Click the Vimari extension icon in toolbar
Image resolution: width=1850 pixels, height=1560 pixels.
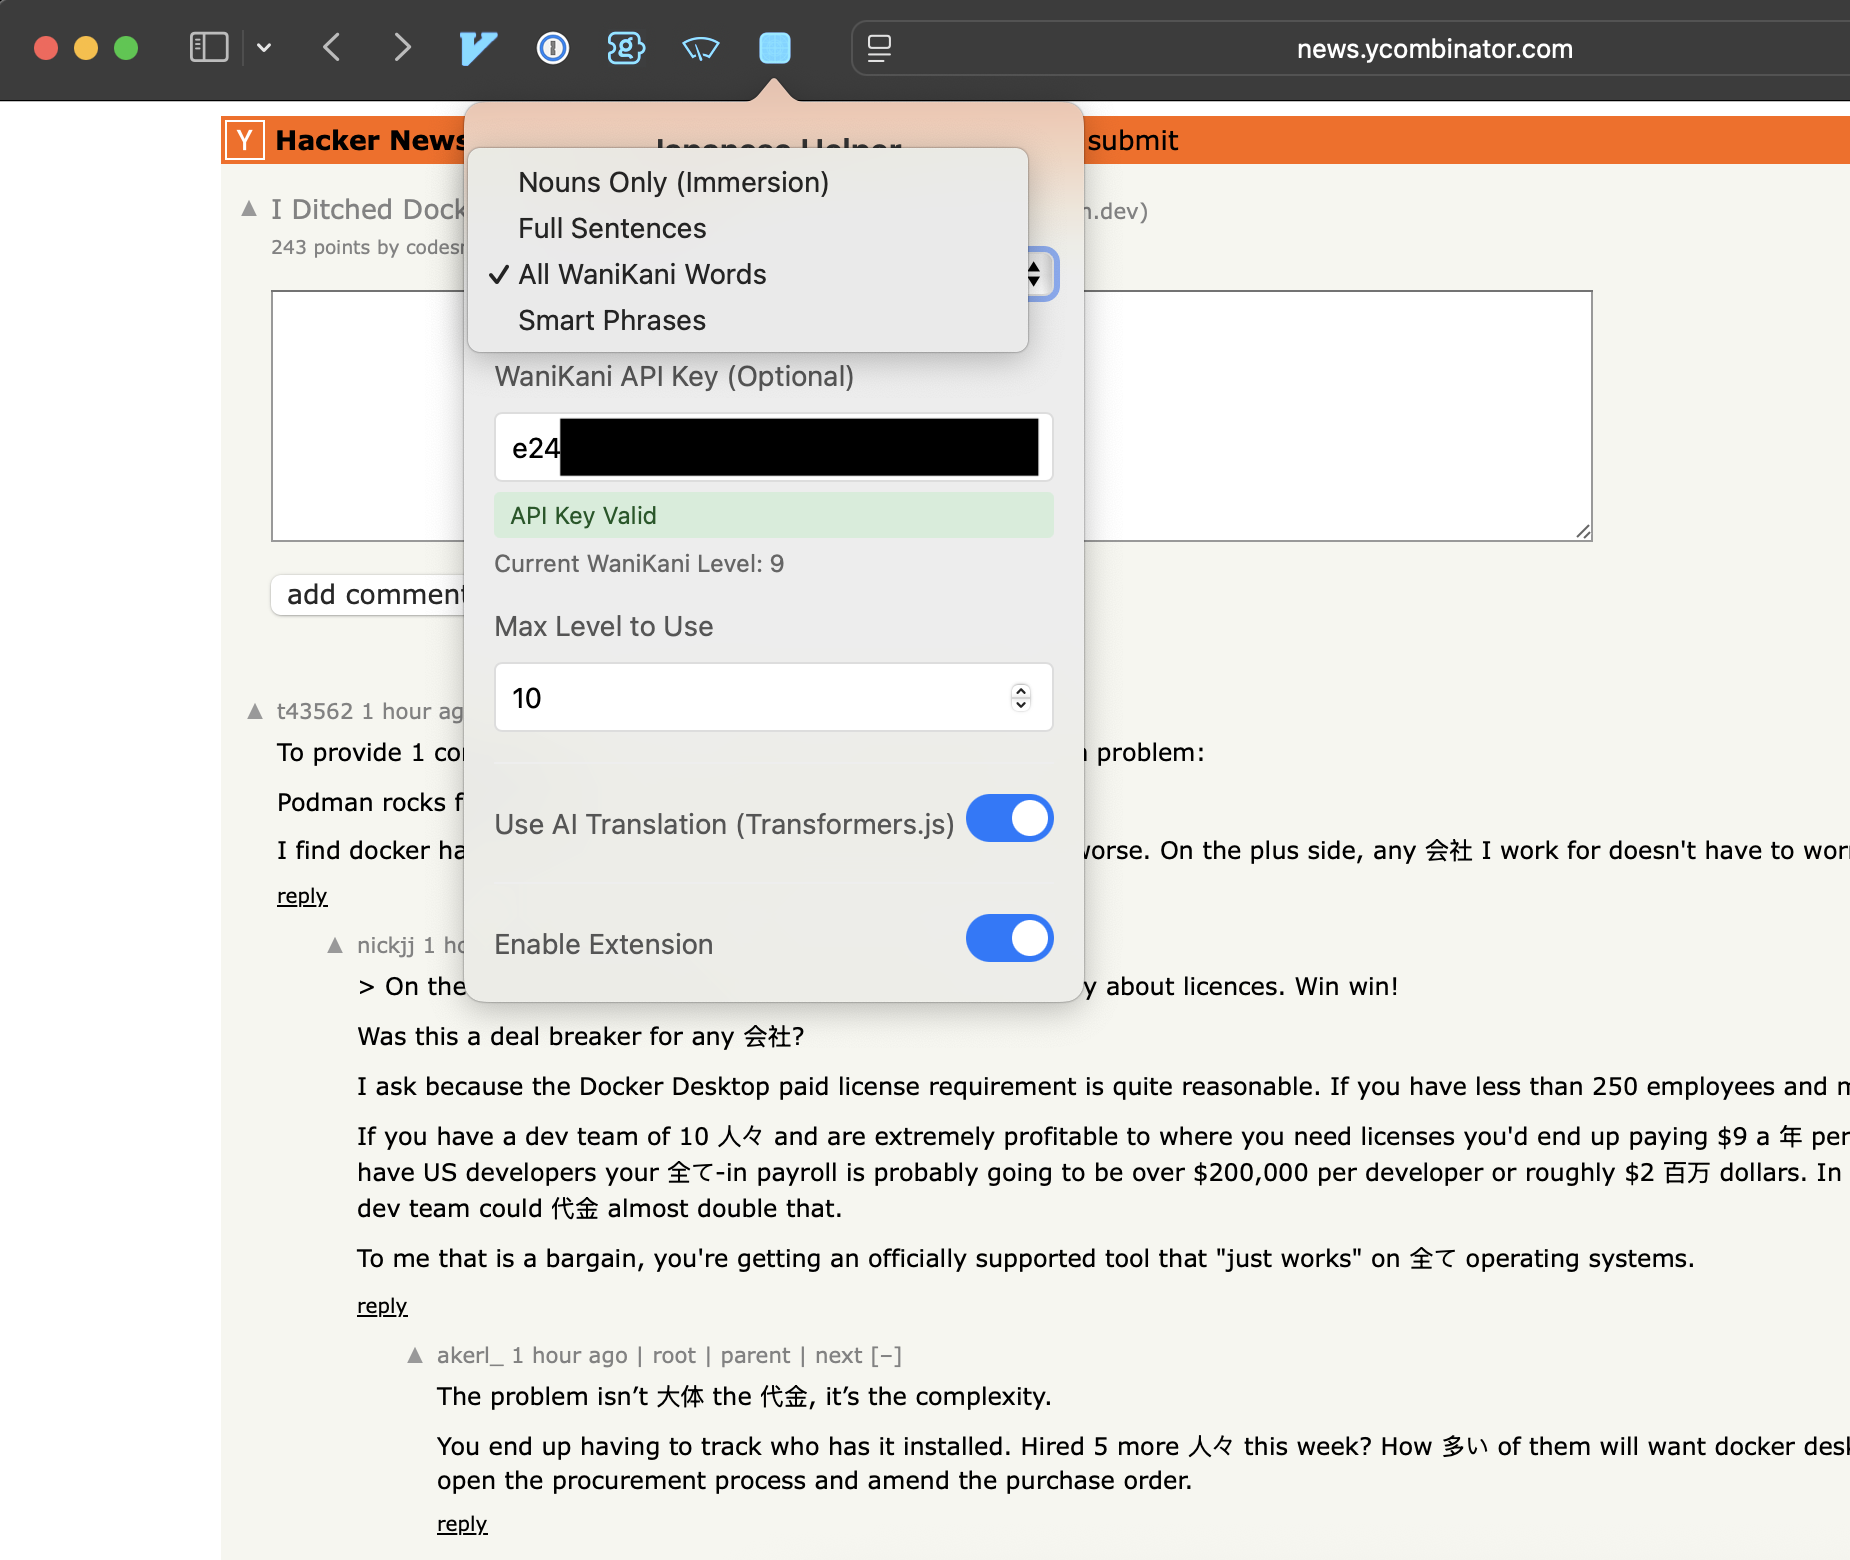(x=477, y=48)
